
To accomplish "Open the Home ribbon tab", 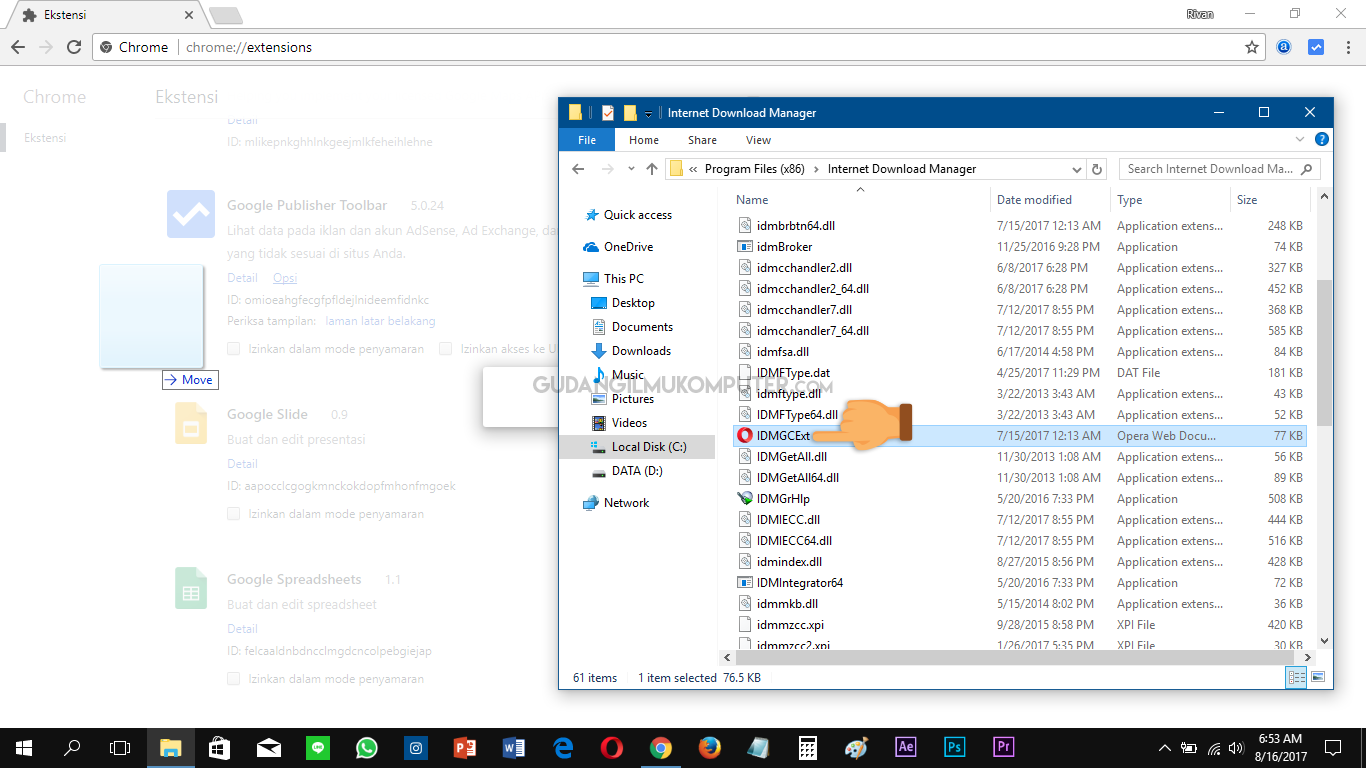I will click(x=644, y=140).
